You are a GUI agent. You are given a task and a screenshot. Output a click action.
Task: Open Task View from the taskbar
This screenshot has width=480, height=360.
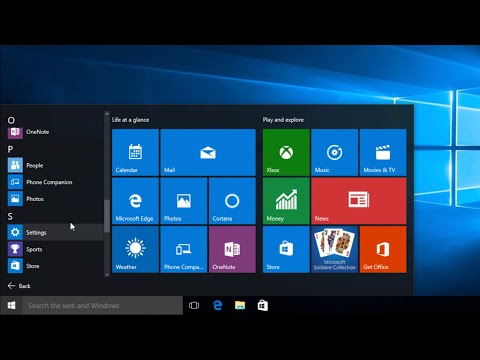[x=194, y=305]
